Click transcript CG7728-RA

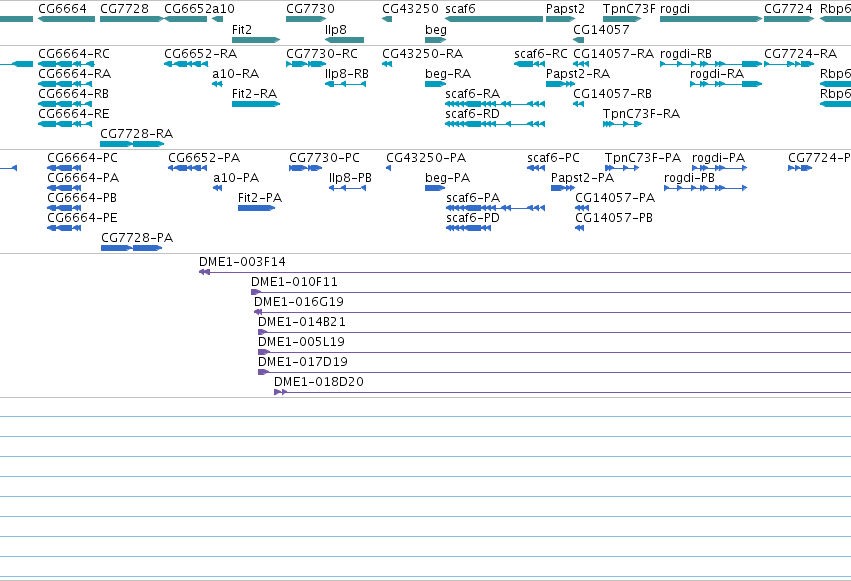pyautogui.click(x=132, y=144)
